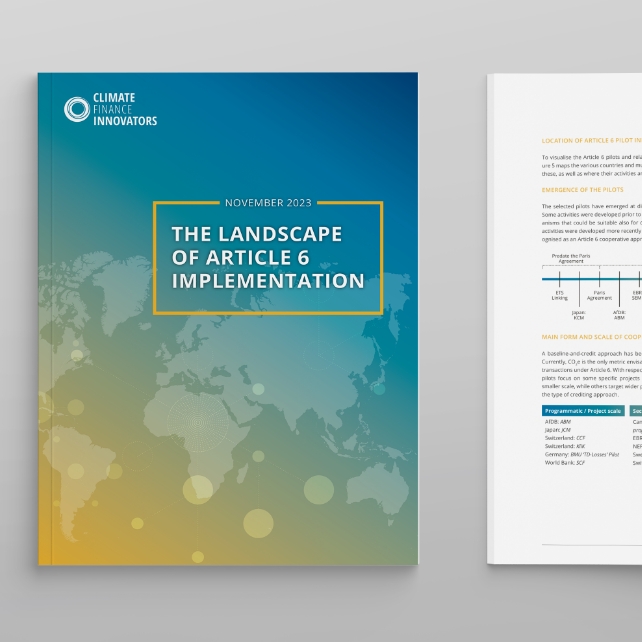Click the 'MAIN FORM AND SCALE OF COOP' heading
Screen dimensions: 642x642
[592, 337]
